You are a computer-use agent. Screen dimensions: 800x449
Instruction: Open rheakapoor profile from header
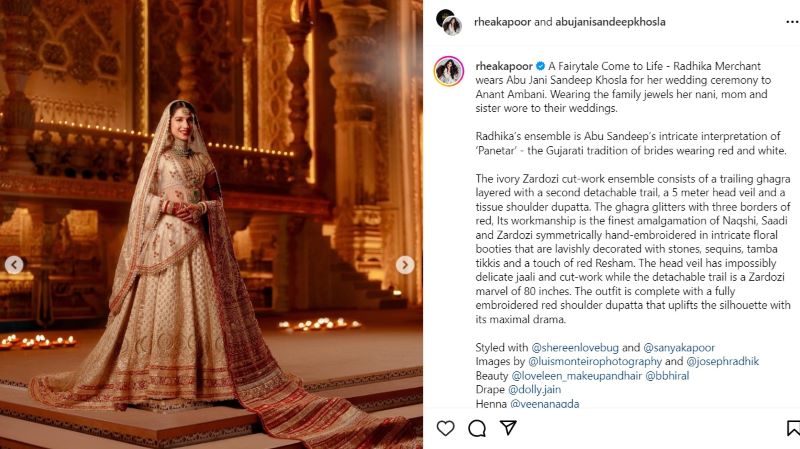pyautogui.click(x=503, y=22)
